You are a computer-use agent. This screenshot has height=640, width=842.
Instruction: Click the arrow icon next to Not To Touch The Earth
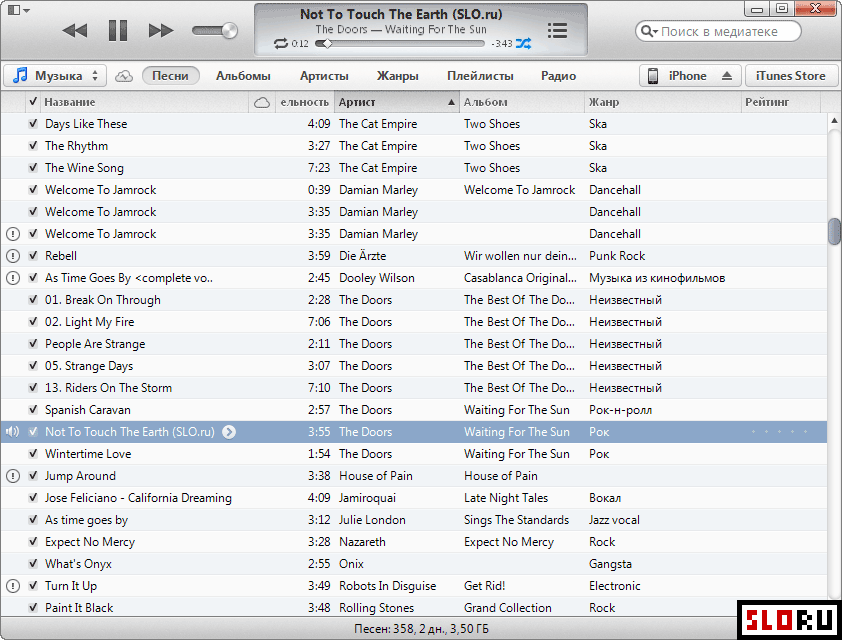click(229, 432)
